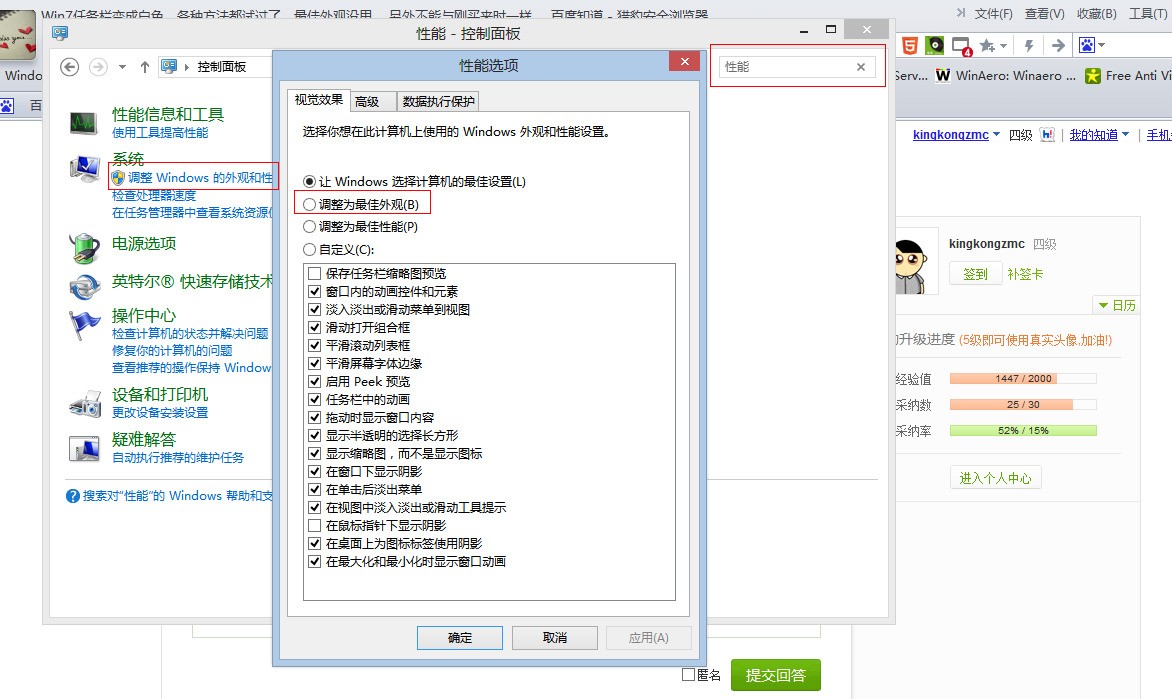Expand the 日历 calendar dropdown

[x=1102, y=305]
